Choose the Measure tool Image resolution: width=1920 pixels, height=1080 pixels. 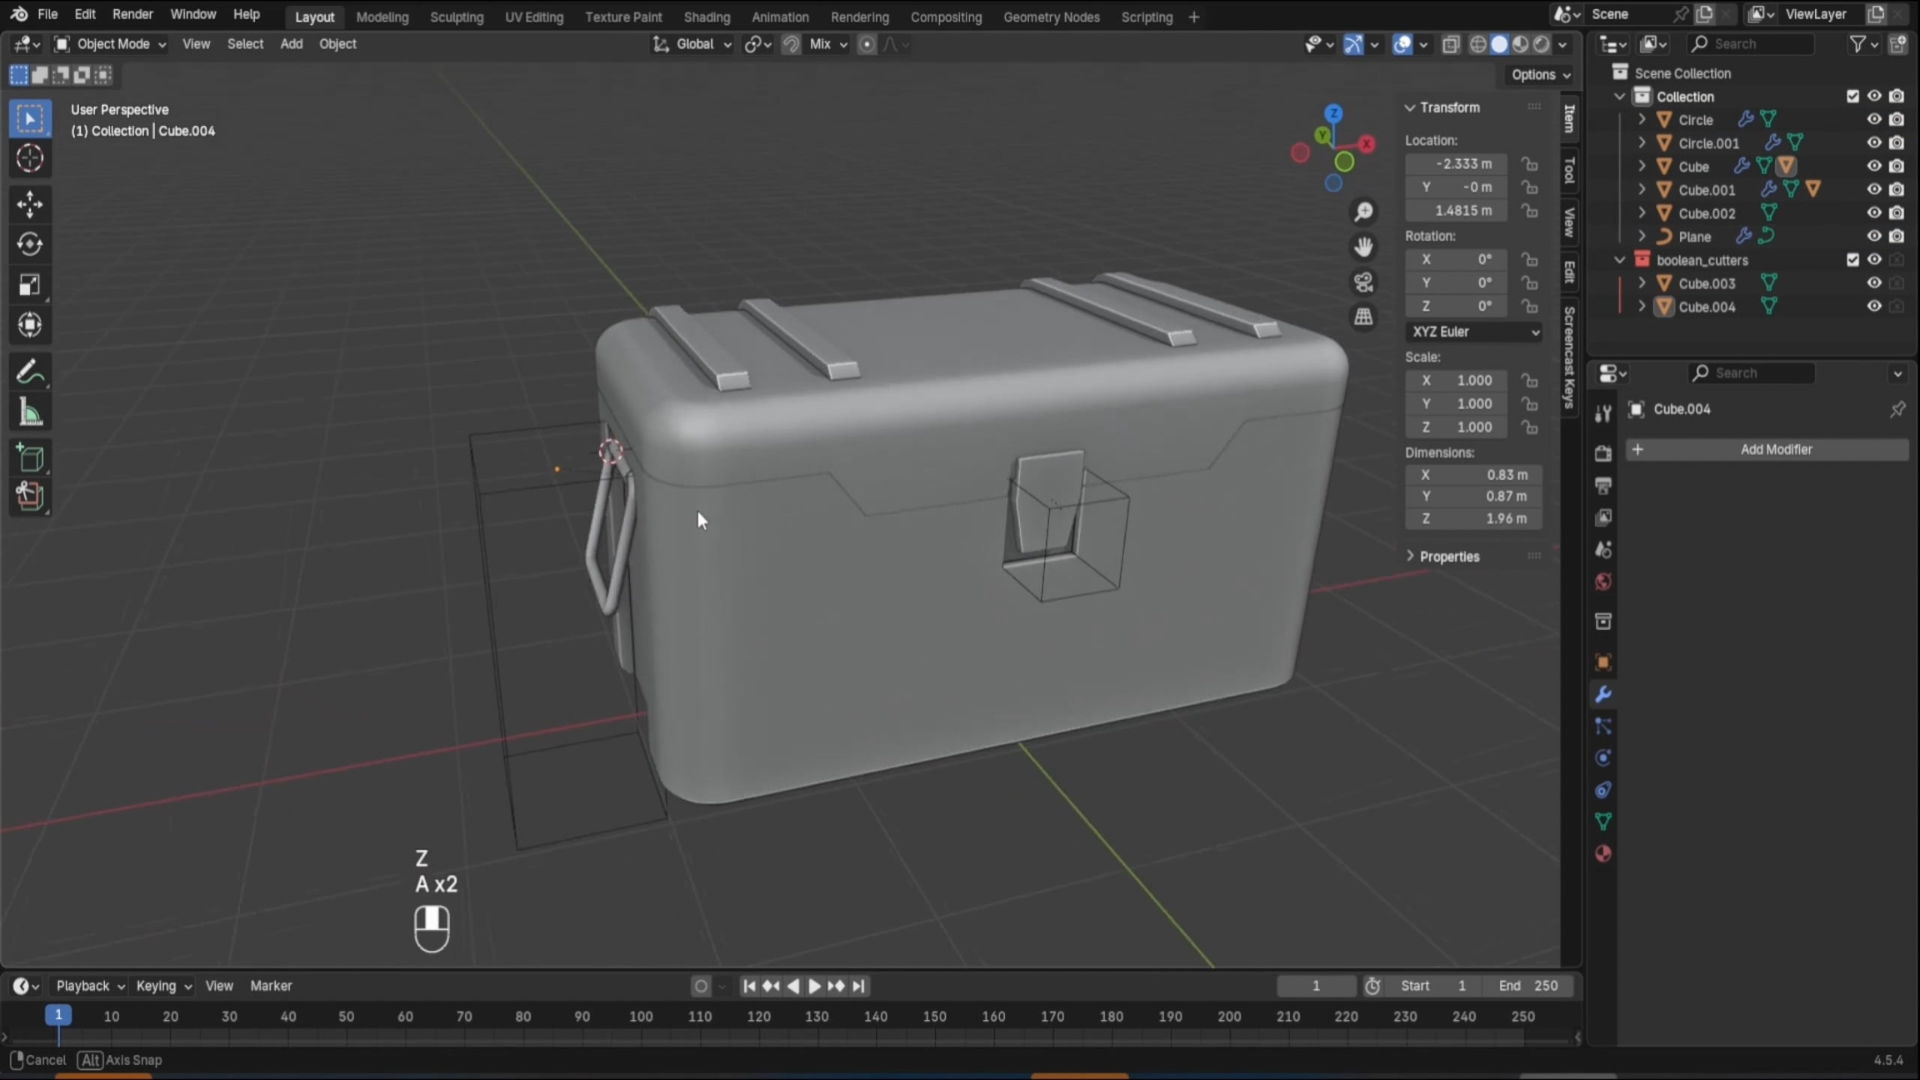30,413
